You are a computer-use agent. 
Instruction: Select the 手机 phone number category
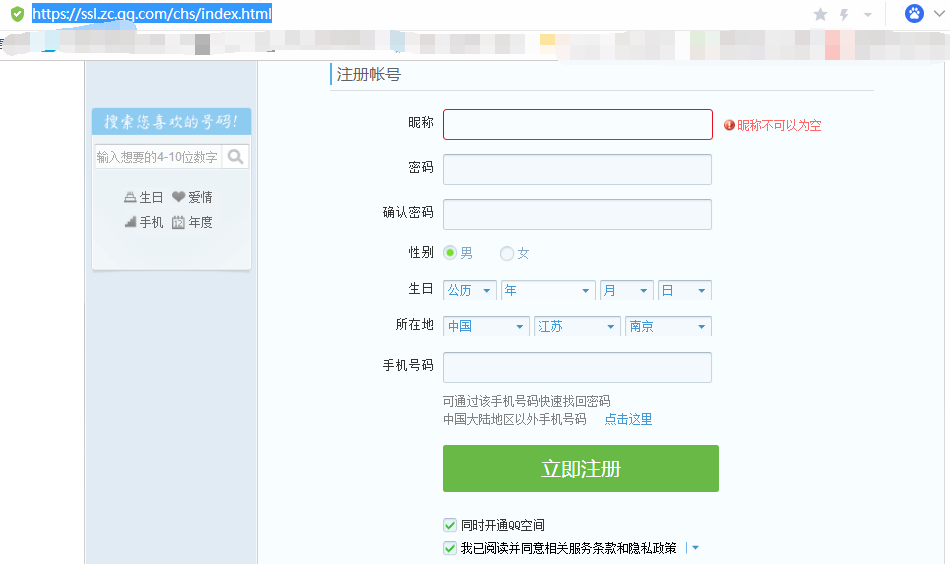click(144, 222)
